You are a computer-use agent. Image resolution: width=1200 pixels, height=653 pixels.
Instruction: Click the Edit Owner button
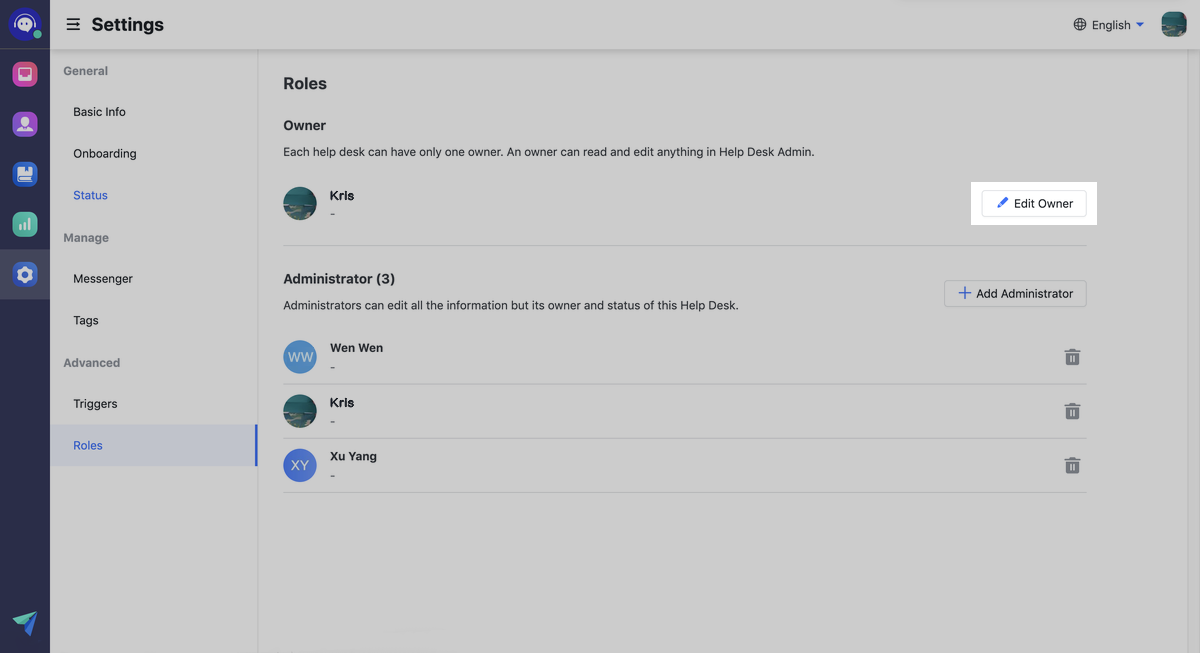1034,203
